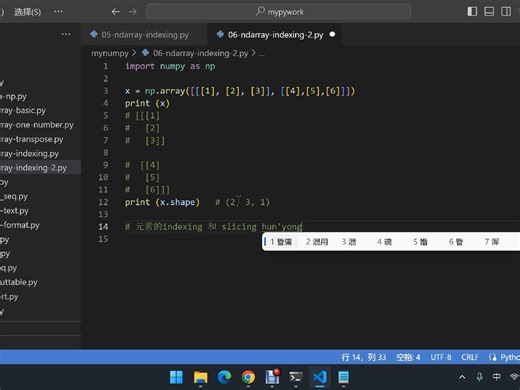Choose IME candidate 2 混用
The width and height of the screenshot is (520, 390).
point(317,242)
